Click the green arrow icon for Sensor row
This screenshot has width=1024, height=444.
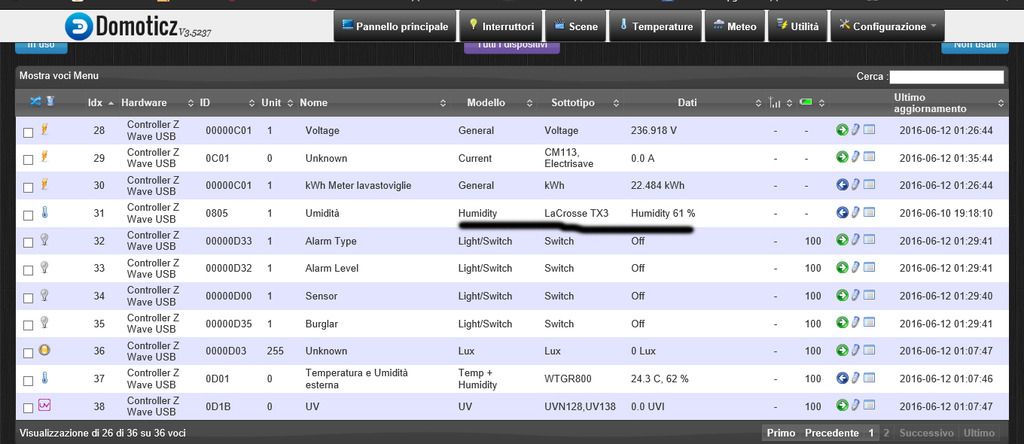point(842,295)
